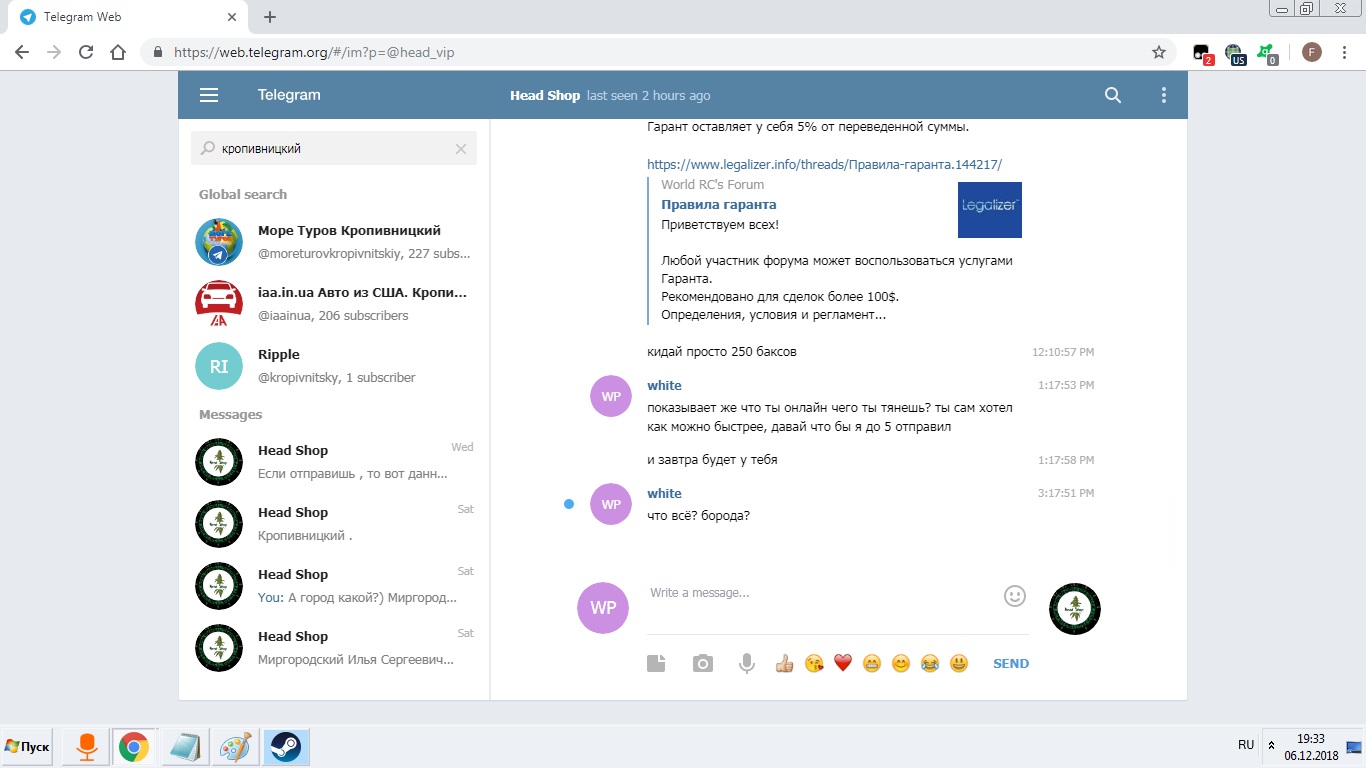Click the search field containing кропивницкий

click(333, 148)
